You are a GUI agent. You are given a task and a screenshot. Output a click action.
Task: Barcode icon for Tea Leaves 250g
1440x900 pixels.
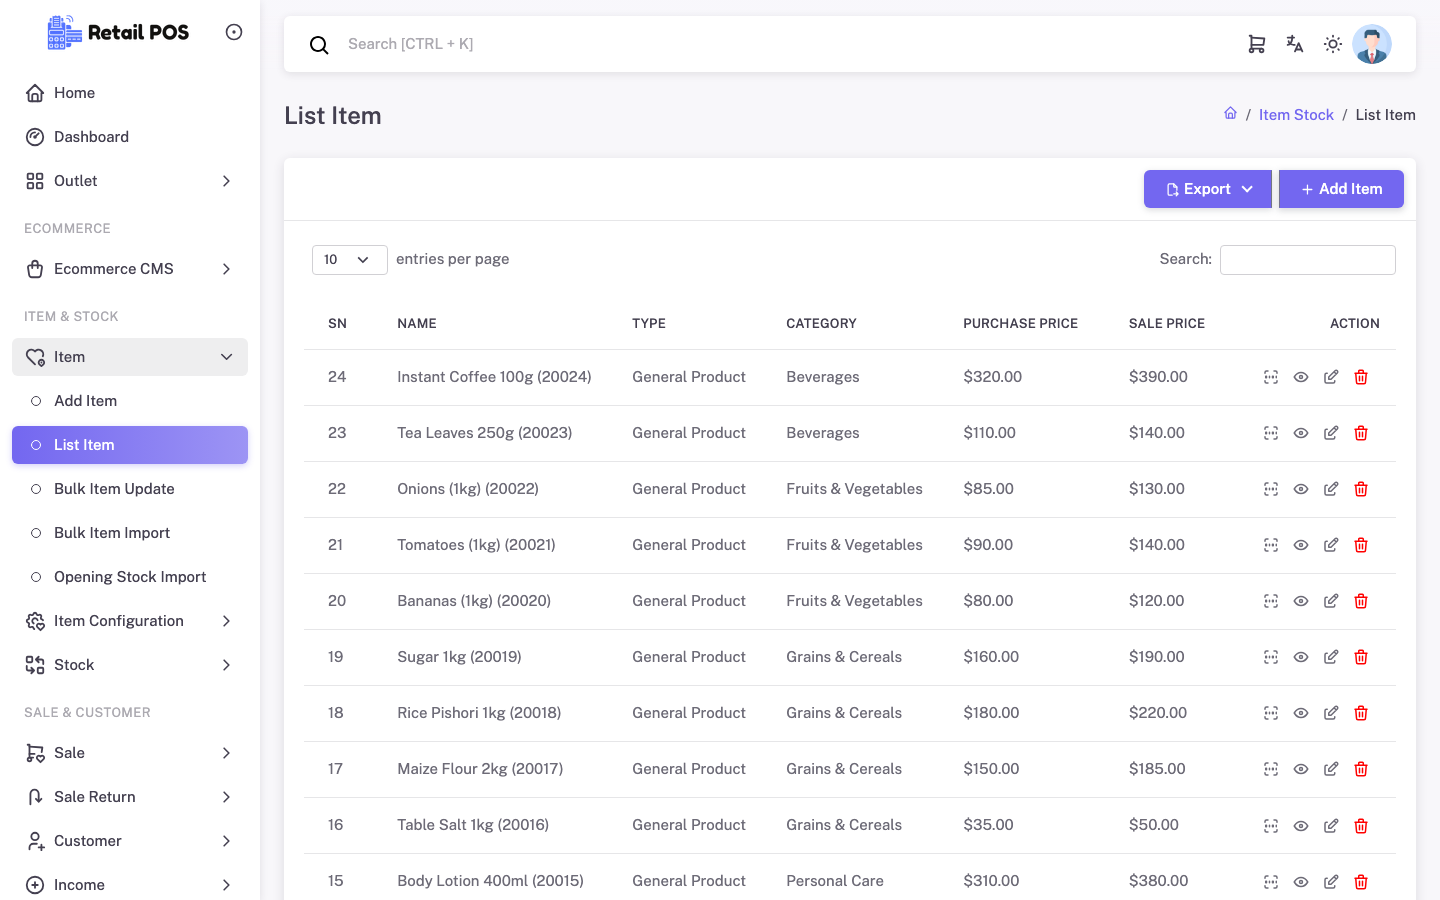[x=1271, y=433]
